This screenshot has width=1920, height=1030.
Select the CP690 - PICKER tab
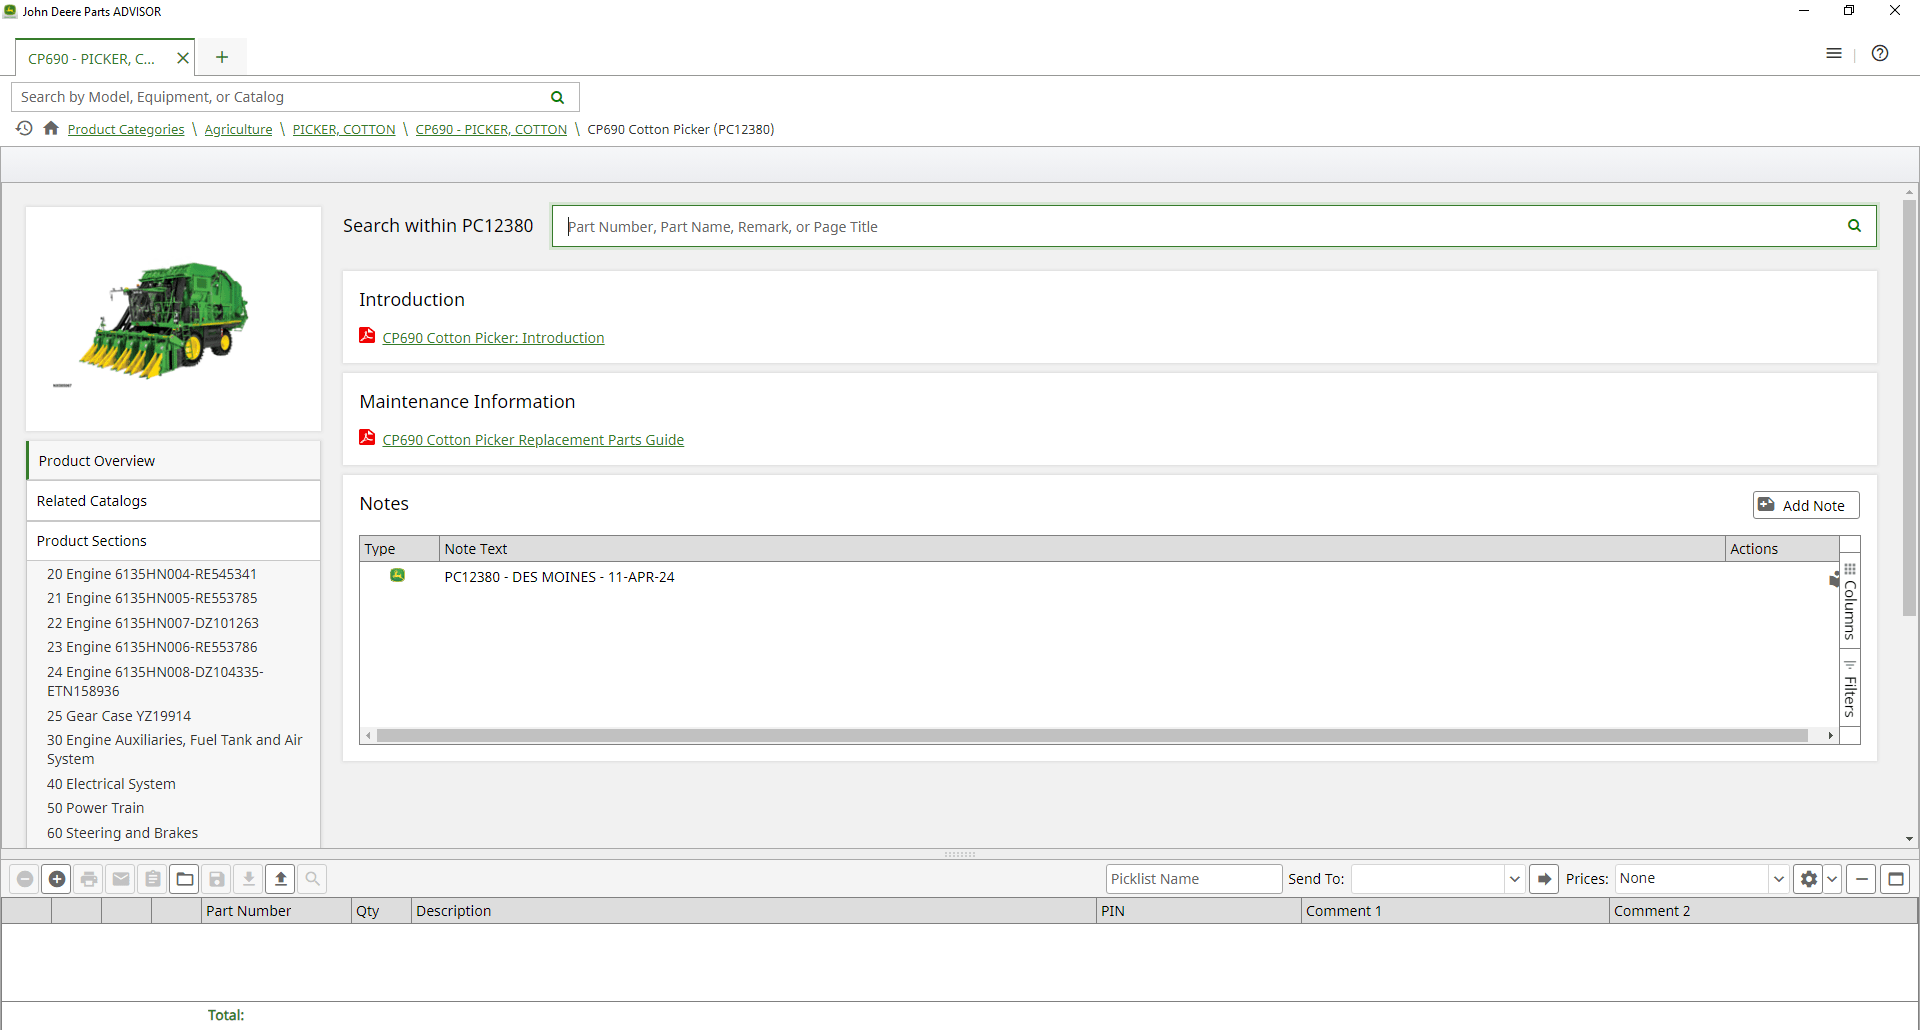(x=92, y=59)
